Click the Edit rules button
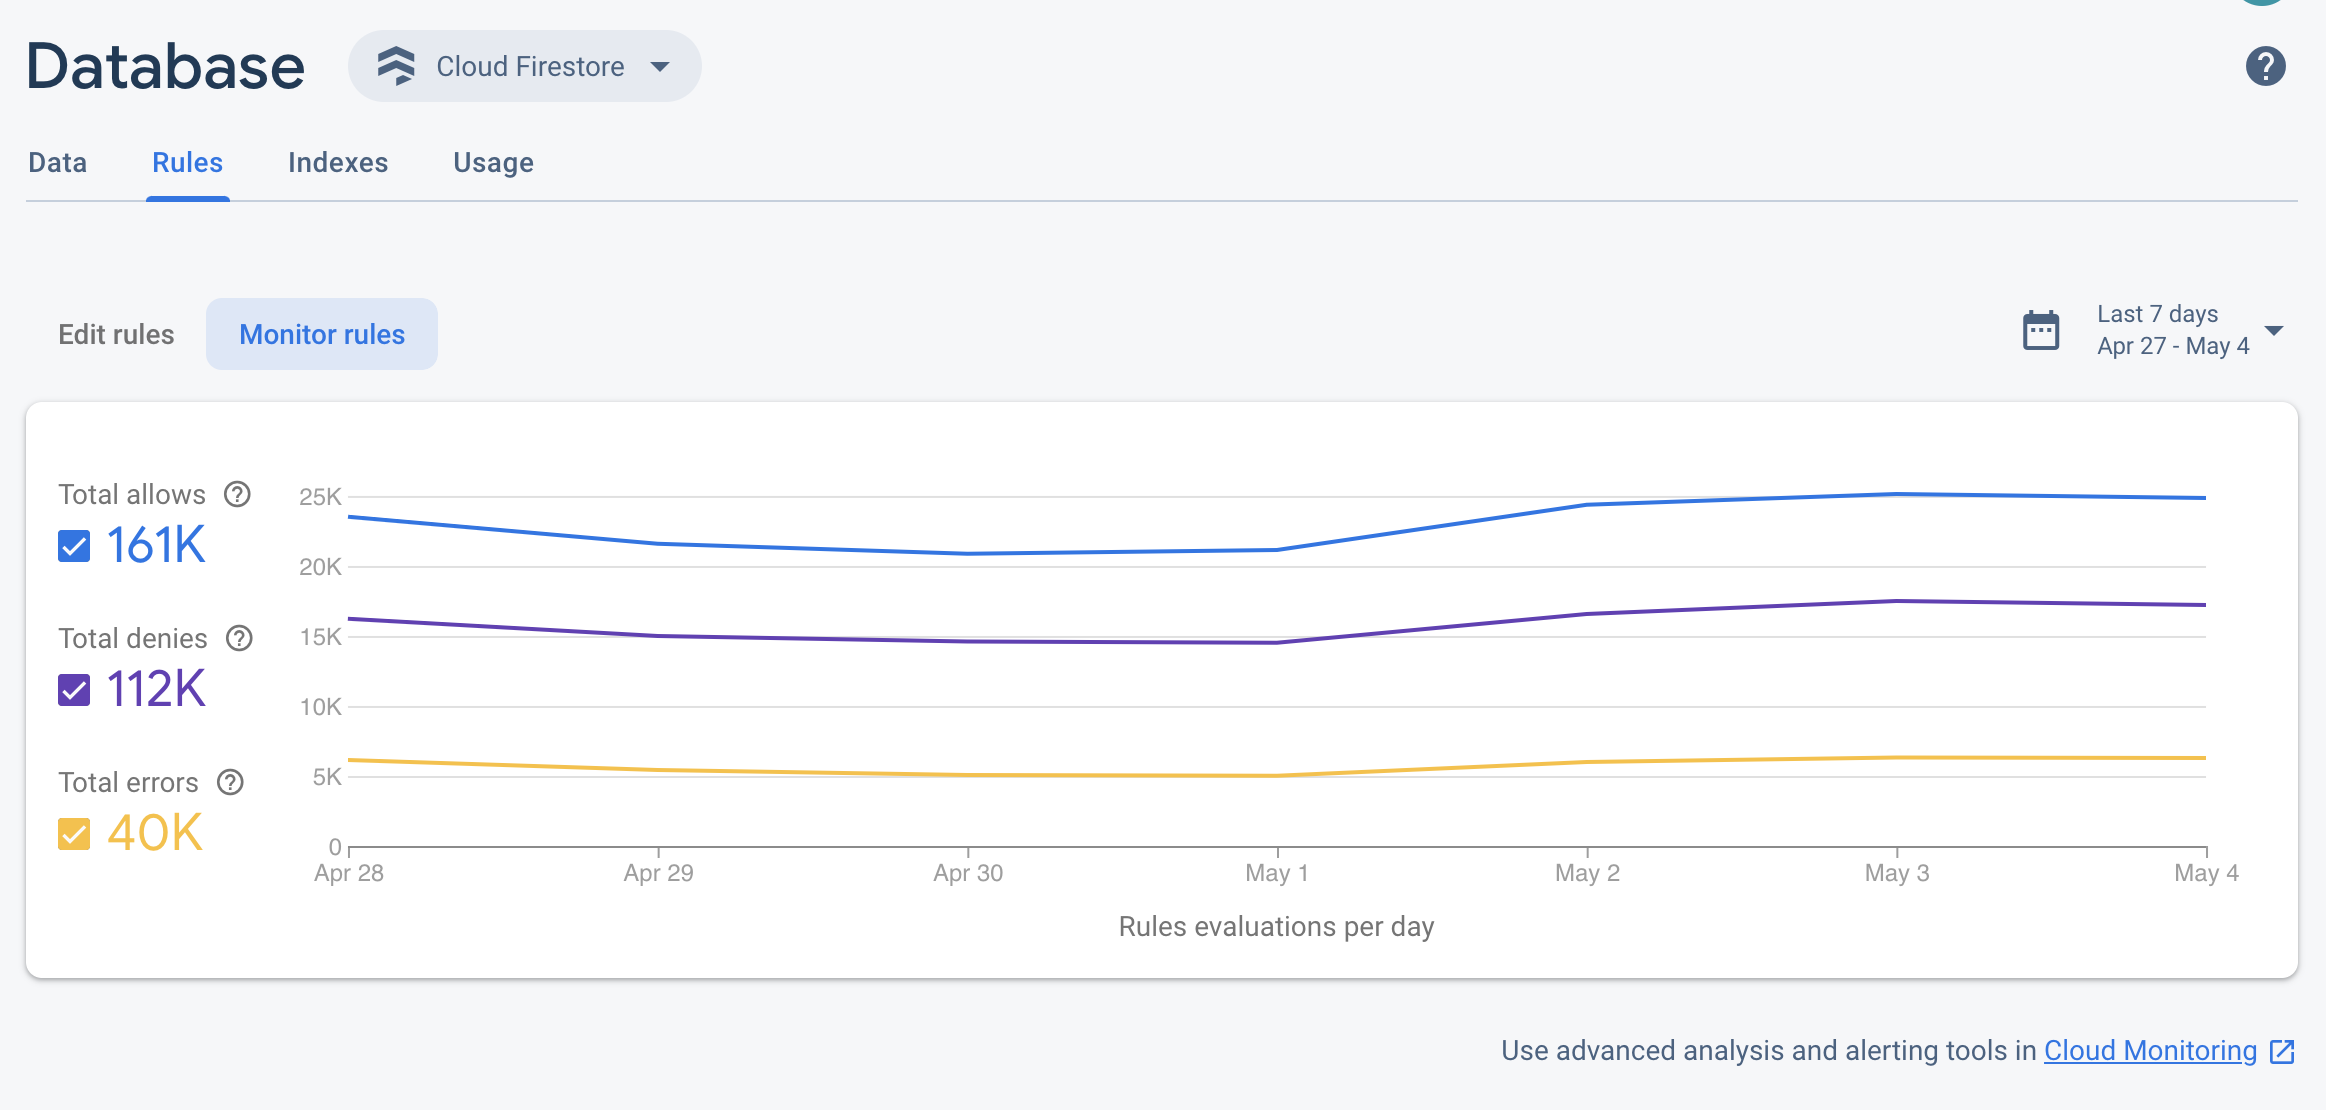 coord(116,334)
